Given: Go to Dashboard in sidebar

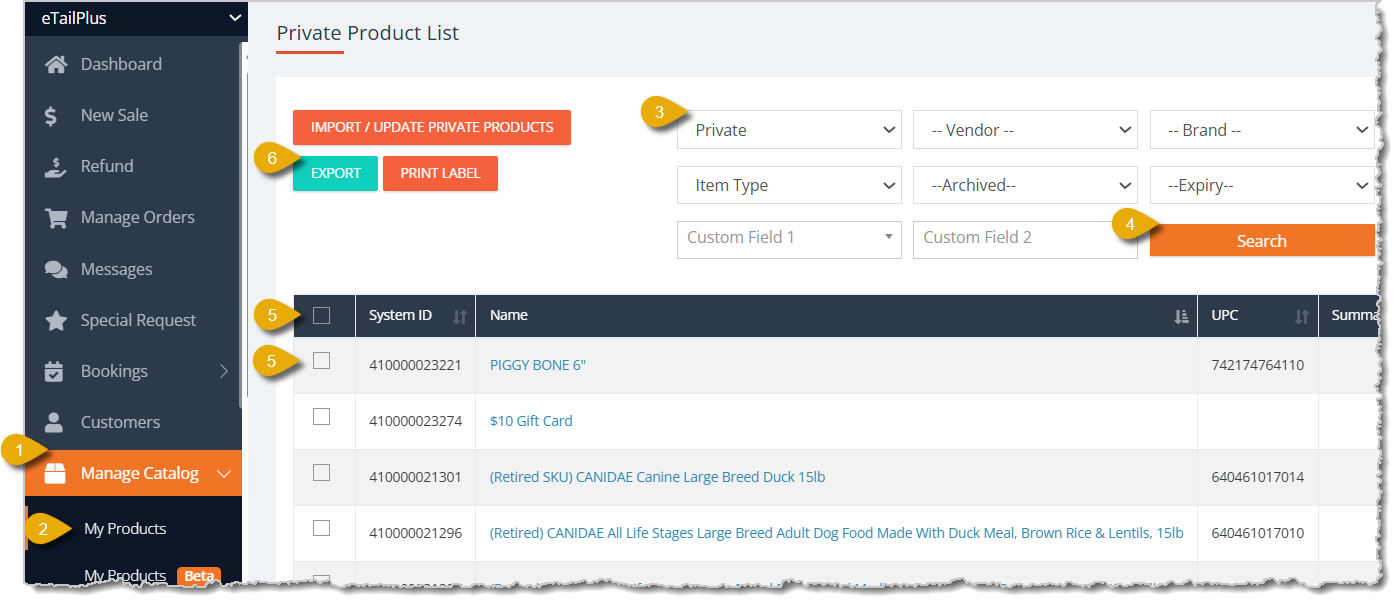Looking at the screenshot, I should click(121, 64).
